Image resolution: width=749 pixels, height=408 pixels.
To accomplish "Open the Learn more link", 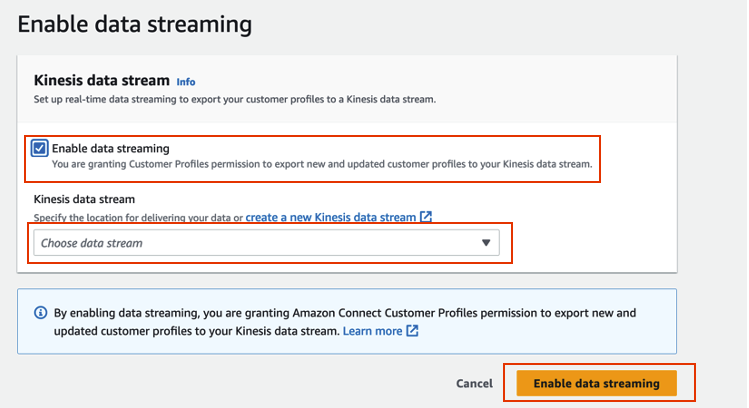I will [372, 330].
